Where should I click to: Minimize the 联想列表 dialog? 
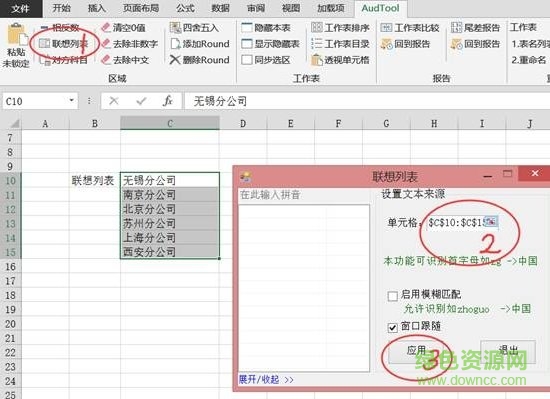pos(488,175)
